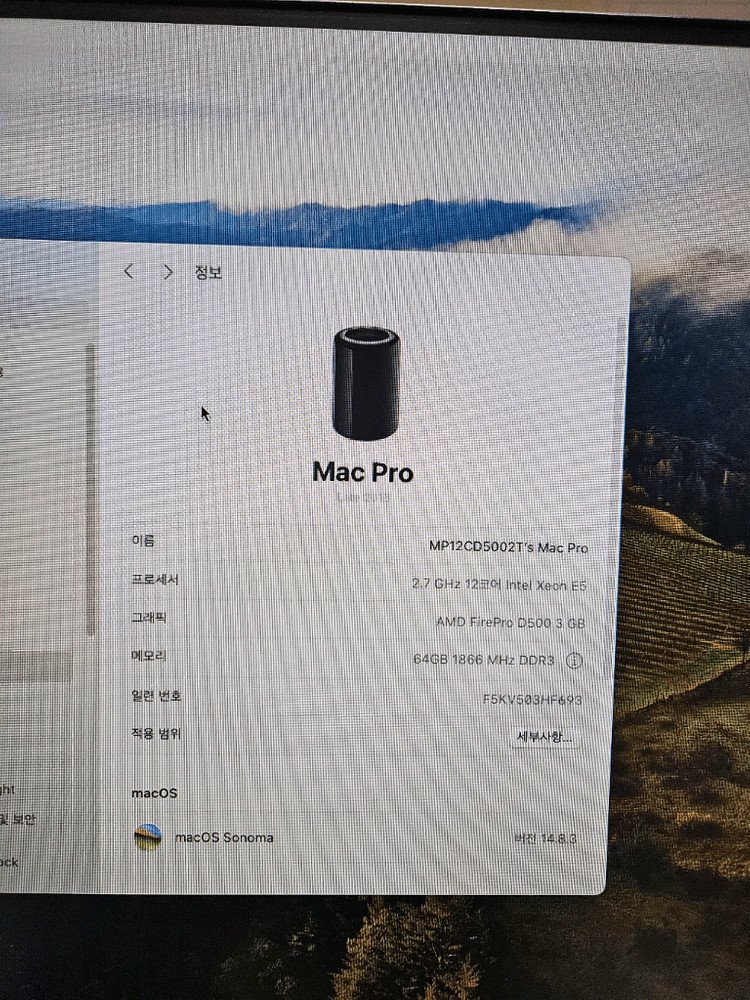The height and width of the screenshot is (1000, 750).
Task: Click graphics value AMD FirePro D500 3 GB
Action: pyautogui.click(x=511, y=622)
